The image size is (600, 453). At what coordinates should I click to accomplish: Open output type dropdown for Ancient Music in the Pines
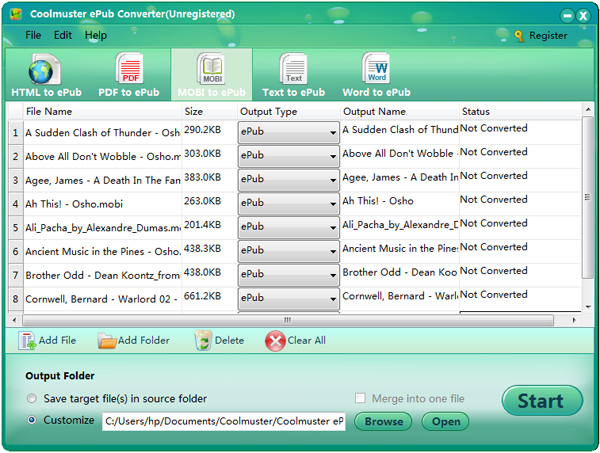click(x=289, y=251)
